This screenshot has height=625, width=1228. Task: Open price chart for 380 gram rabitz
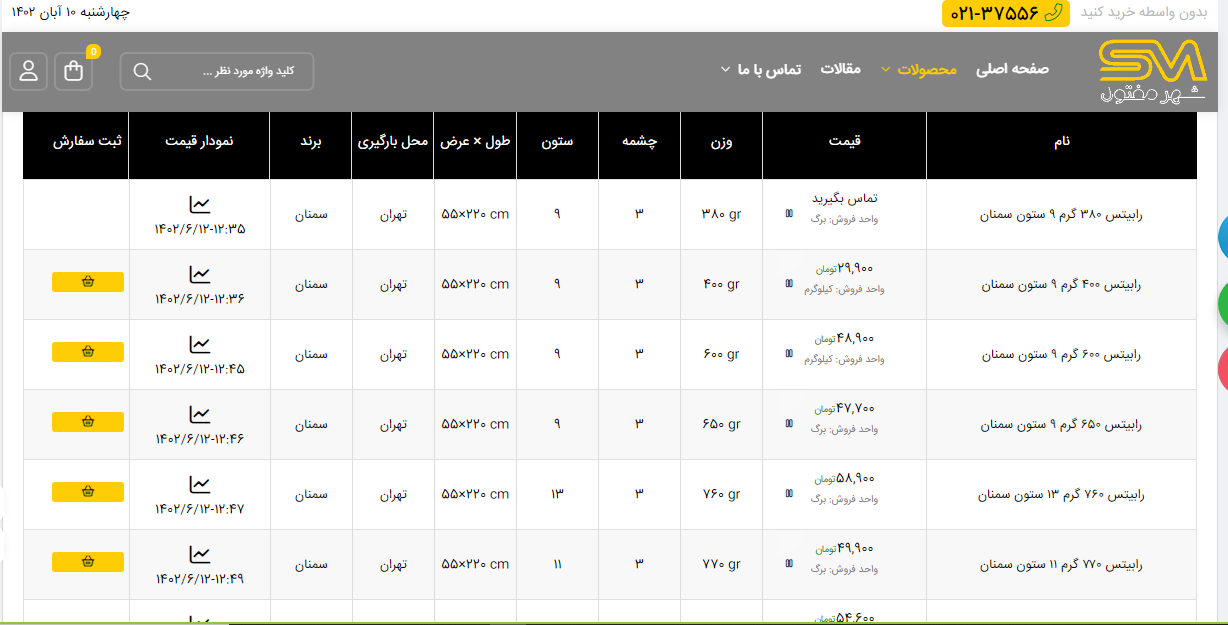tap(200, 205)
